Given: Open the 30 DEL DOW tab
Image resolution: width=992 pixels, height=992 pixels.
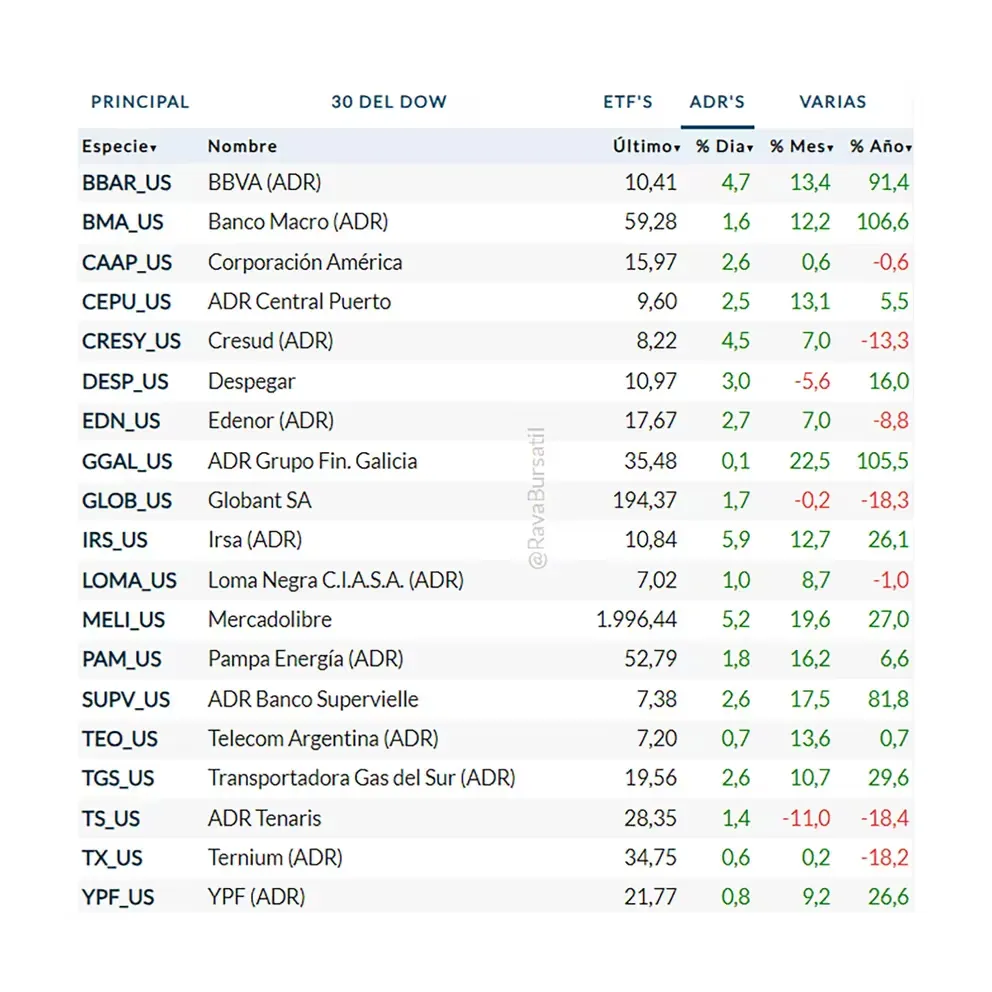Looking at the screenshot, I should 389,102.
